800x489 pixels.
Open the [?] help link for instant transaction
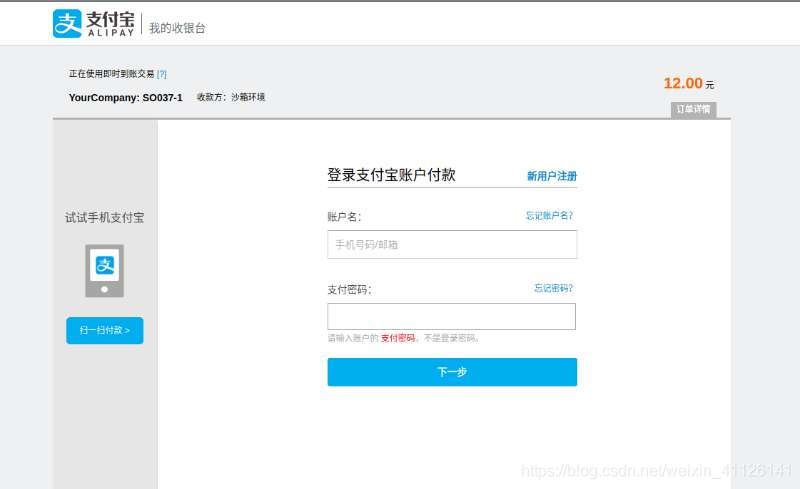[x=162, y=74]
